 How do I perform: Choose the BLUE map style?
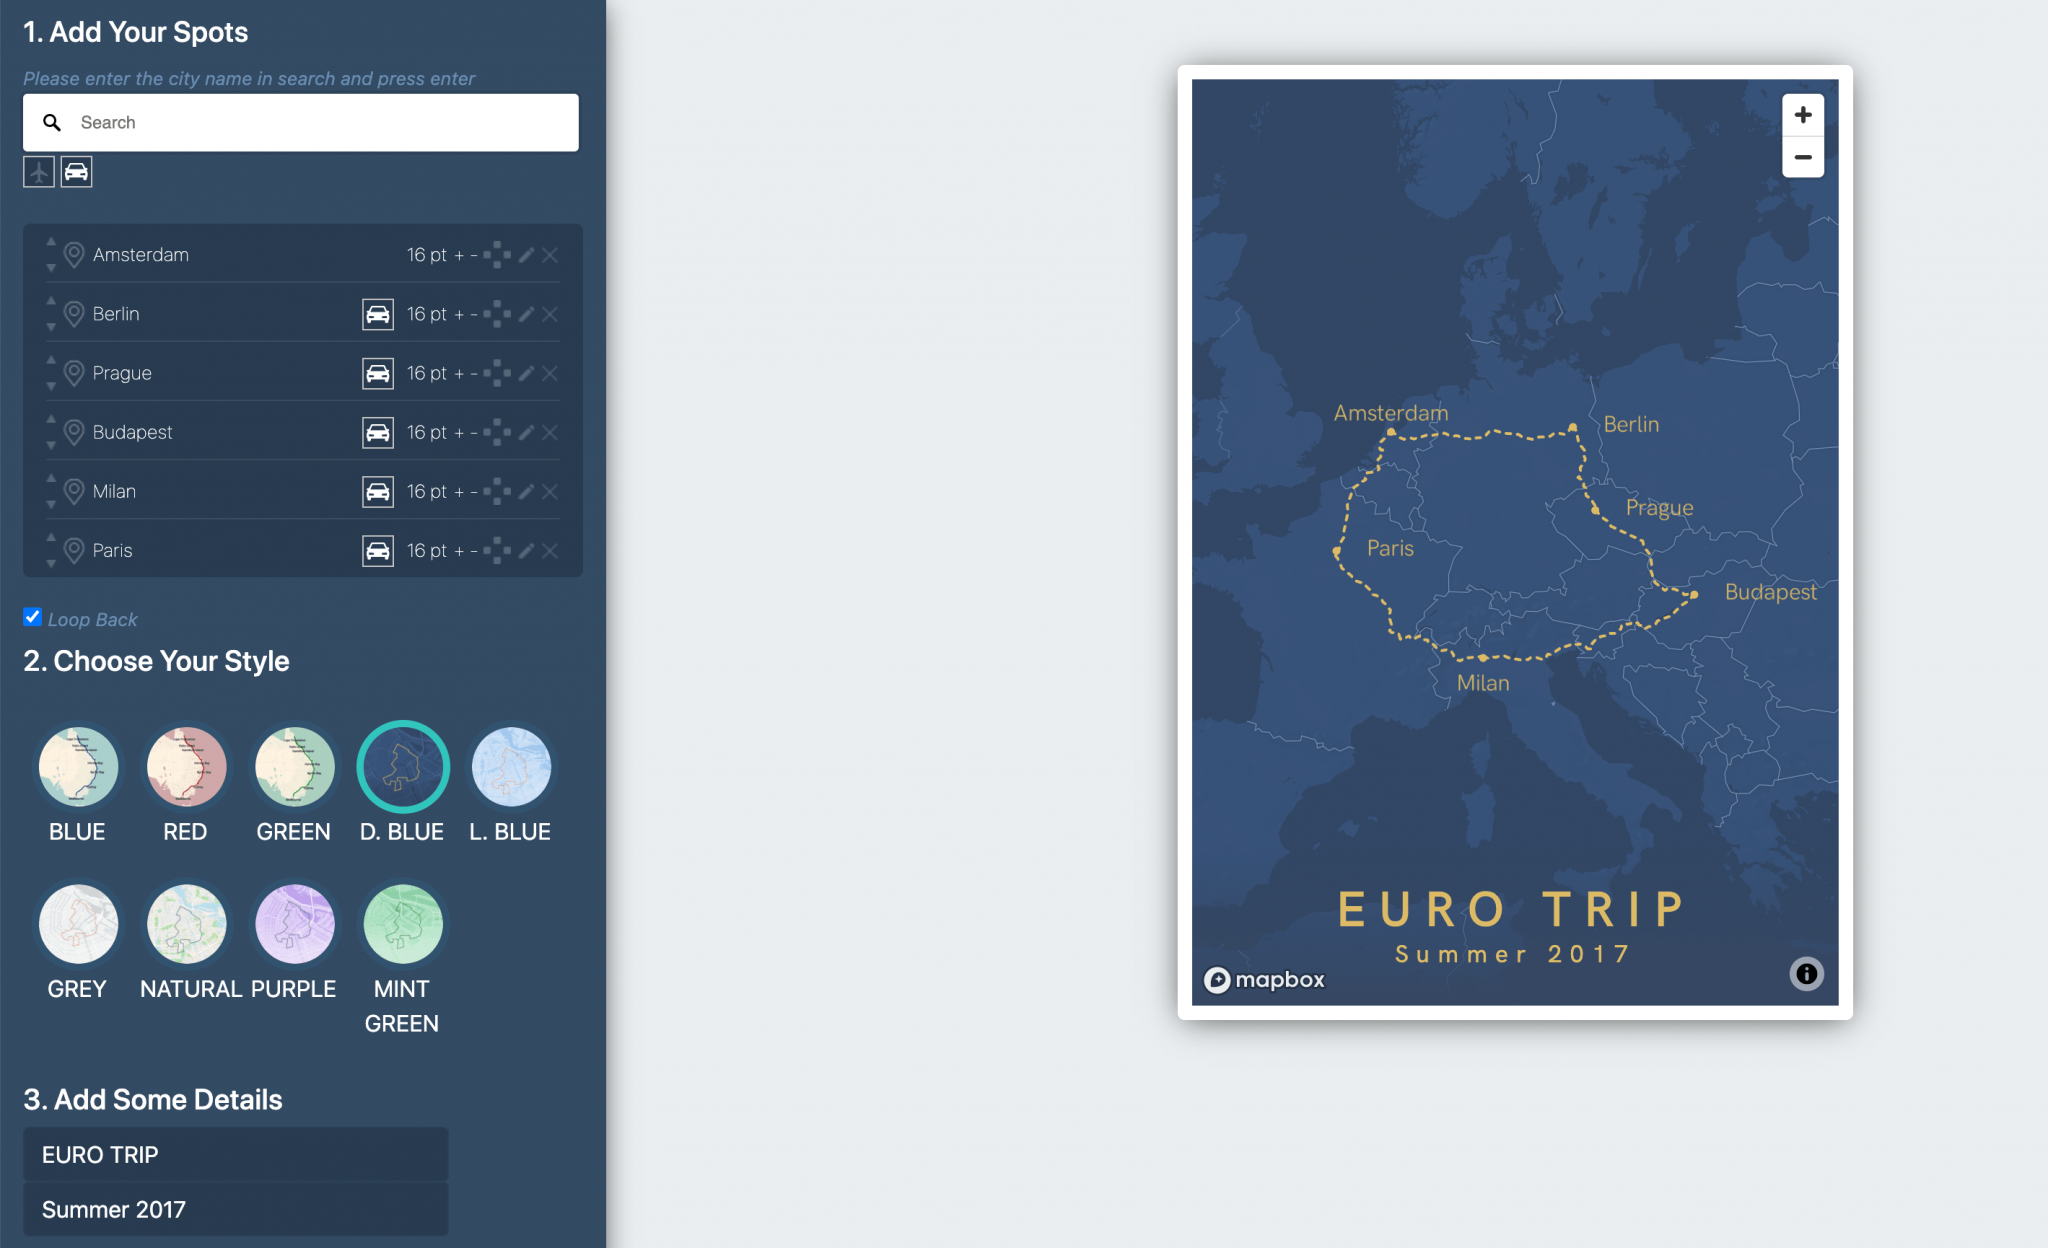tap(78, 767)
